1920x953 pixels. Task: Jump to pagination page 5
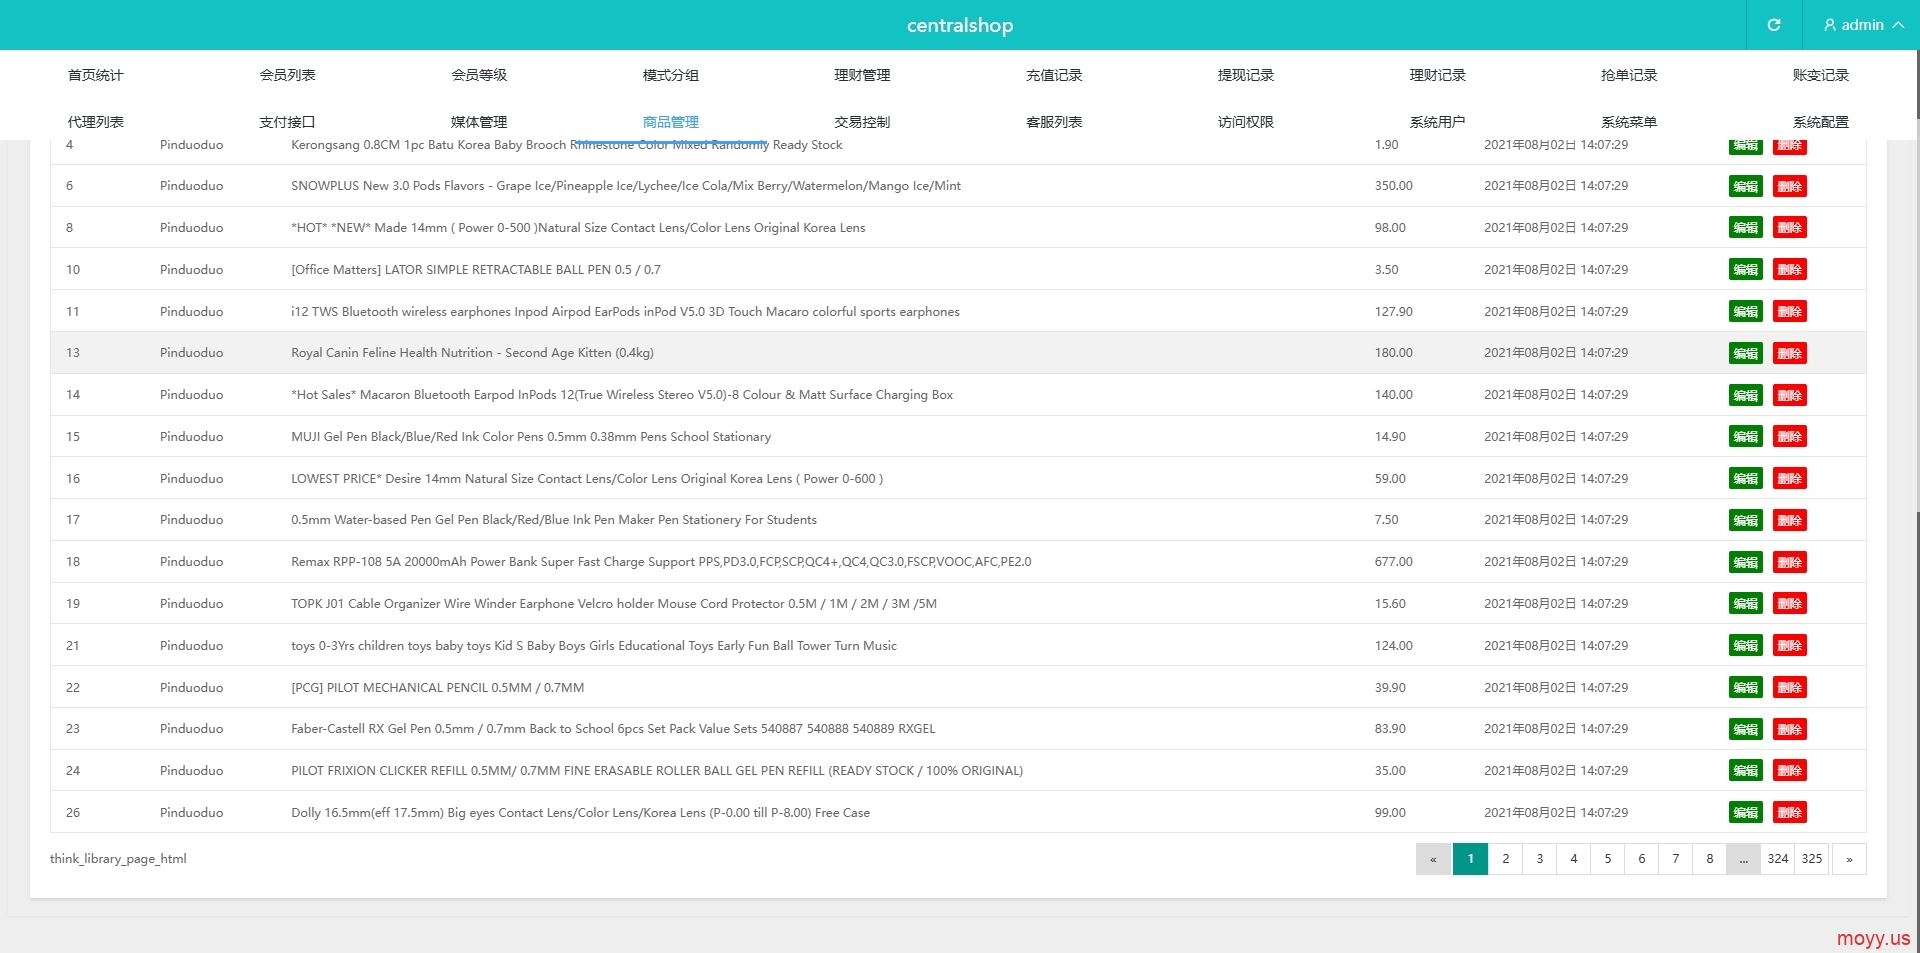point(1608,859)
